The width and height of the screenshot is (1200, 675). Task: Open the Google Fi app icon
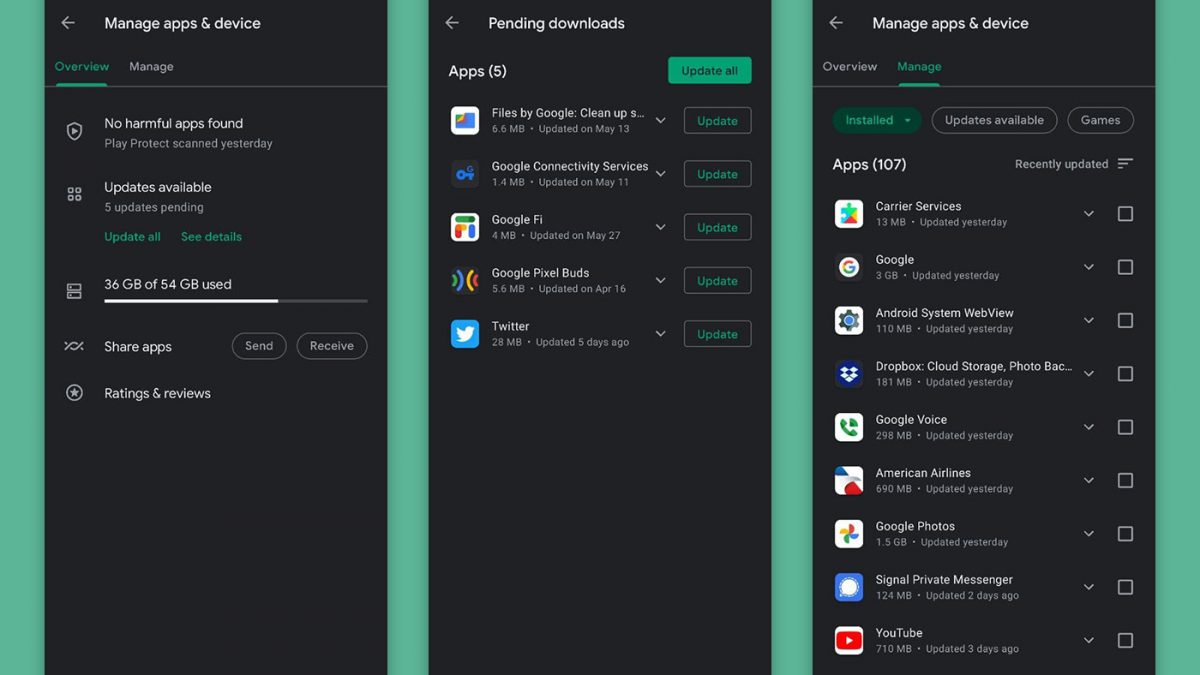[465, 227]
